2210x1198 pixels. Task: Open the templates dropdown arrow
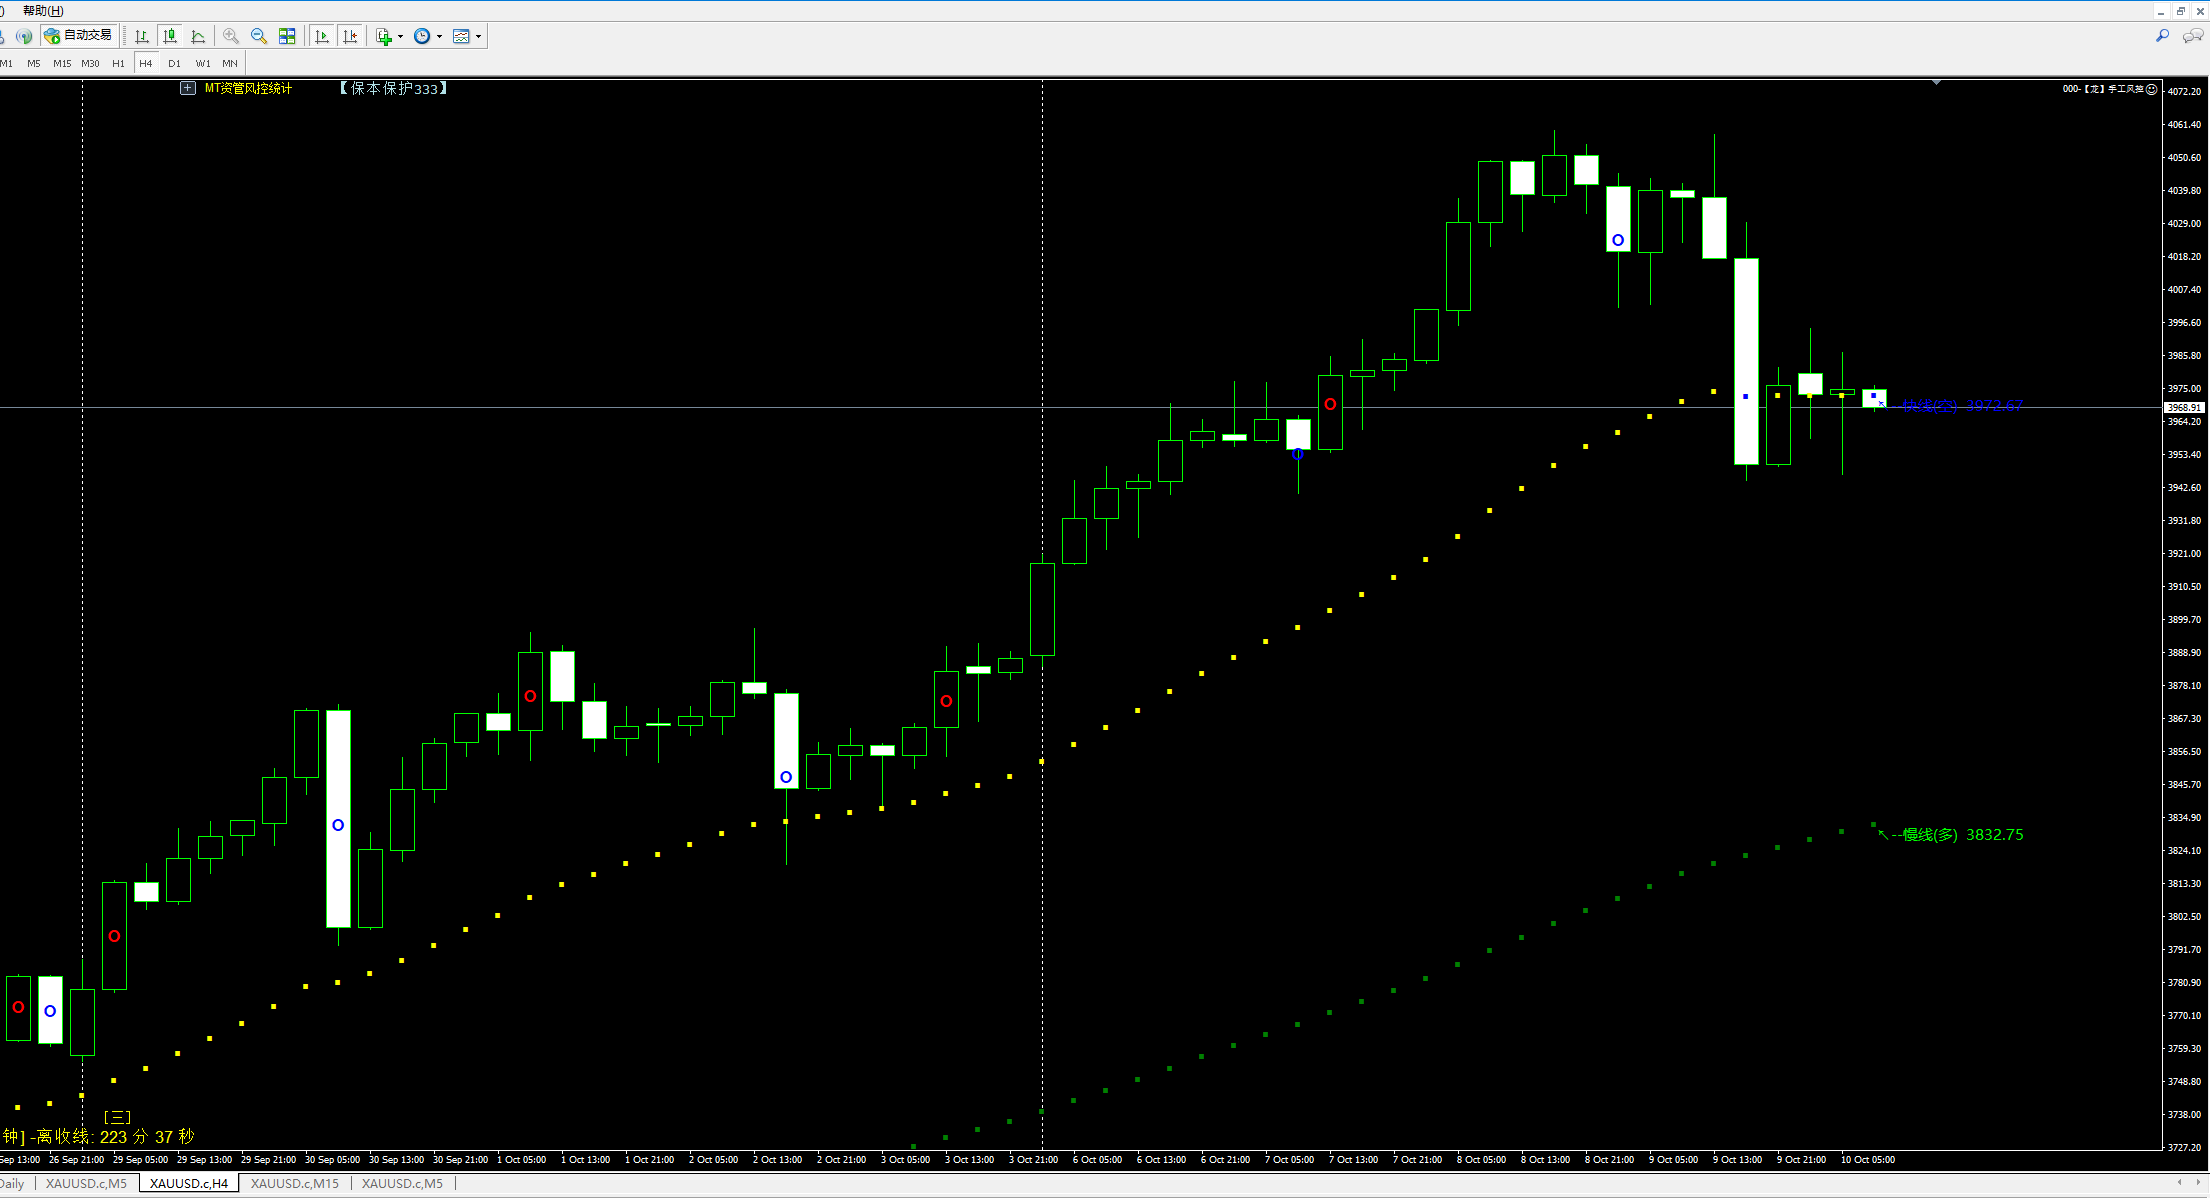pos(478,37)
